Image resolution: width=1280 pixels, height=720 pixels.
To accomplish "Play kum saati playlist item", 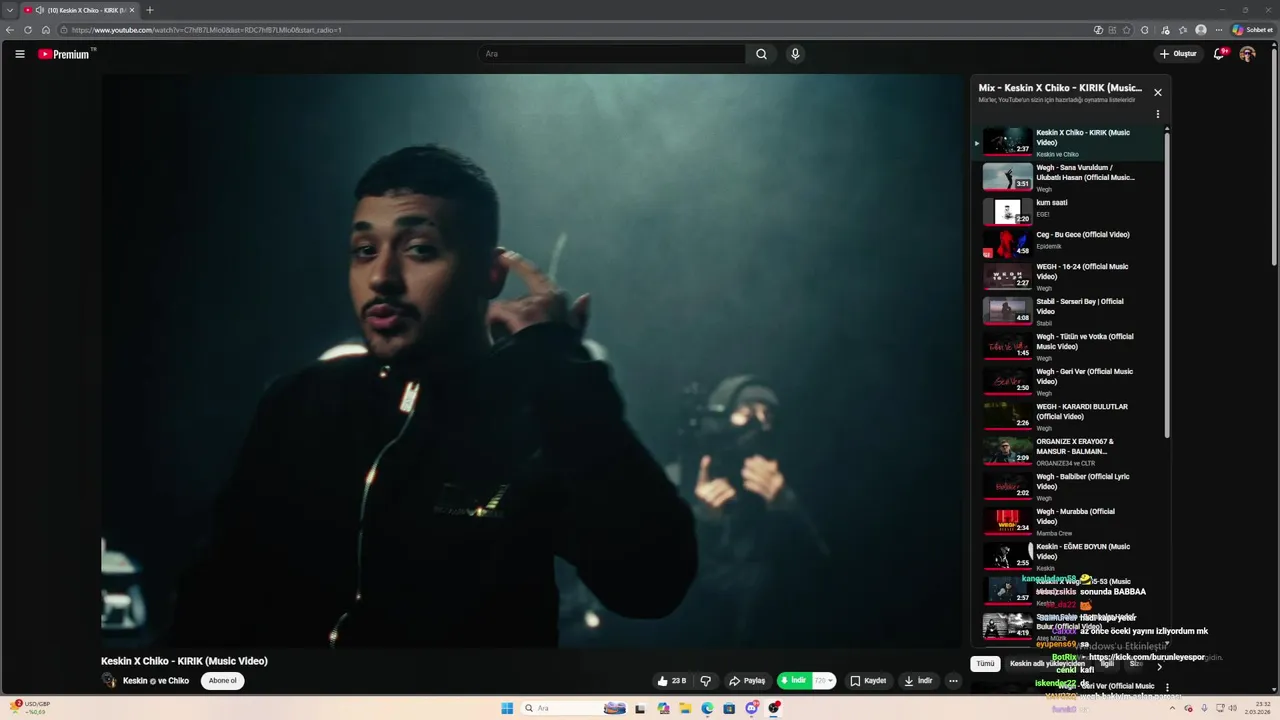I will click(x=1068, y=212).
